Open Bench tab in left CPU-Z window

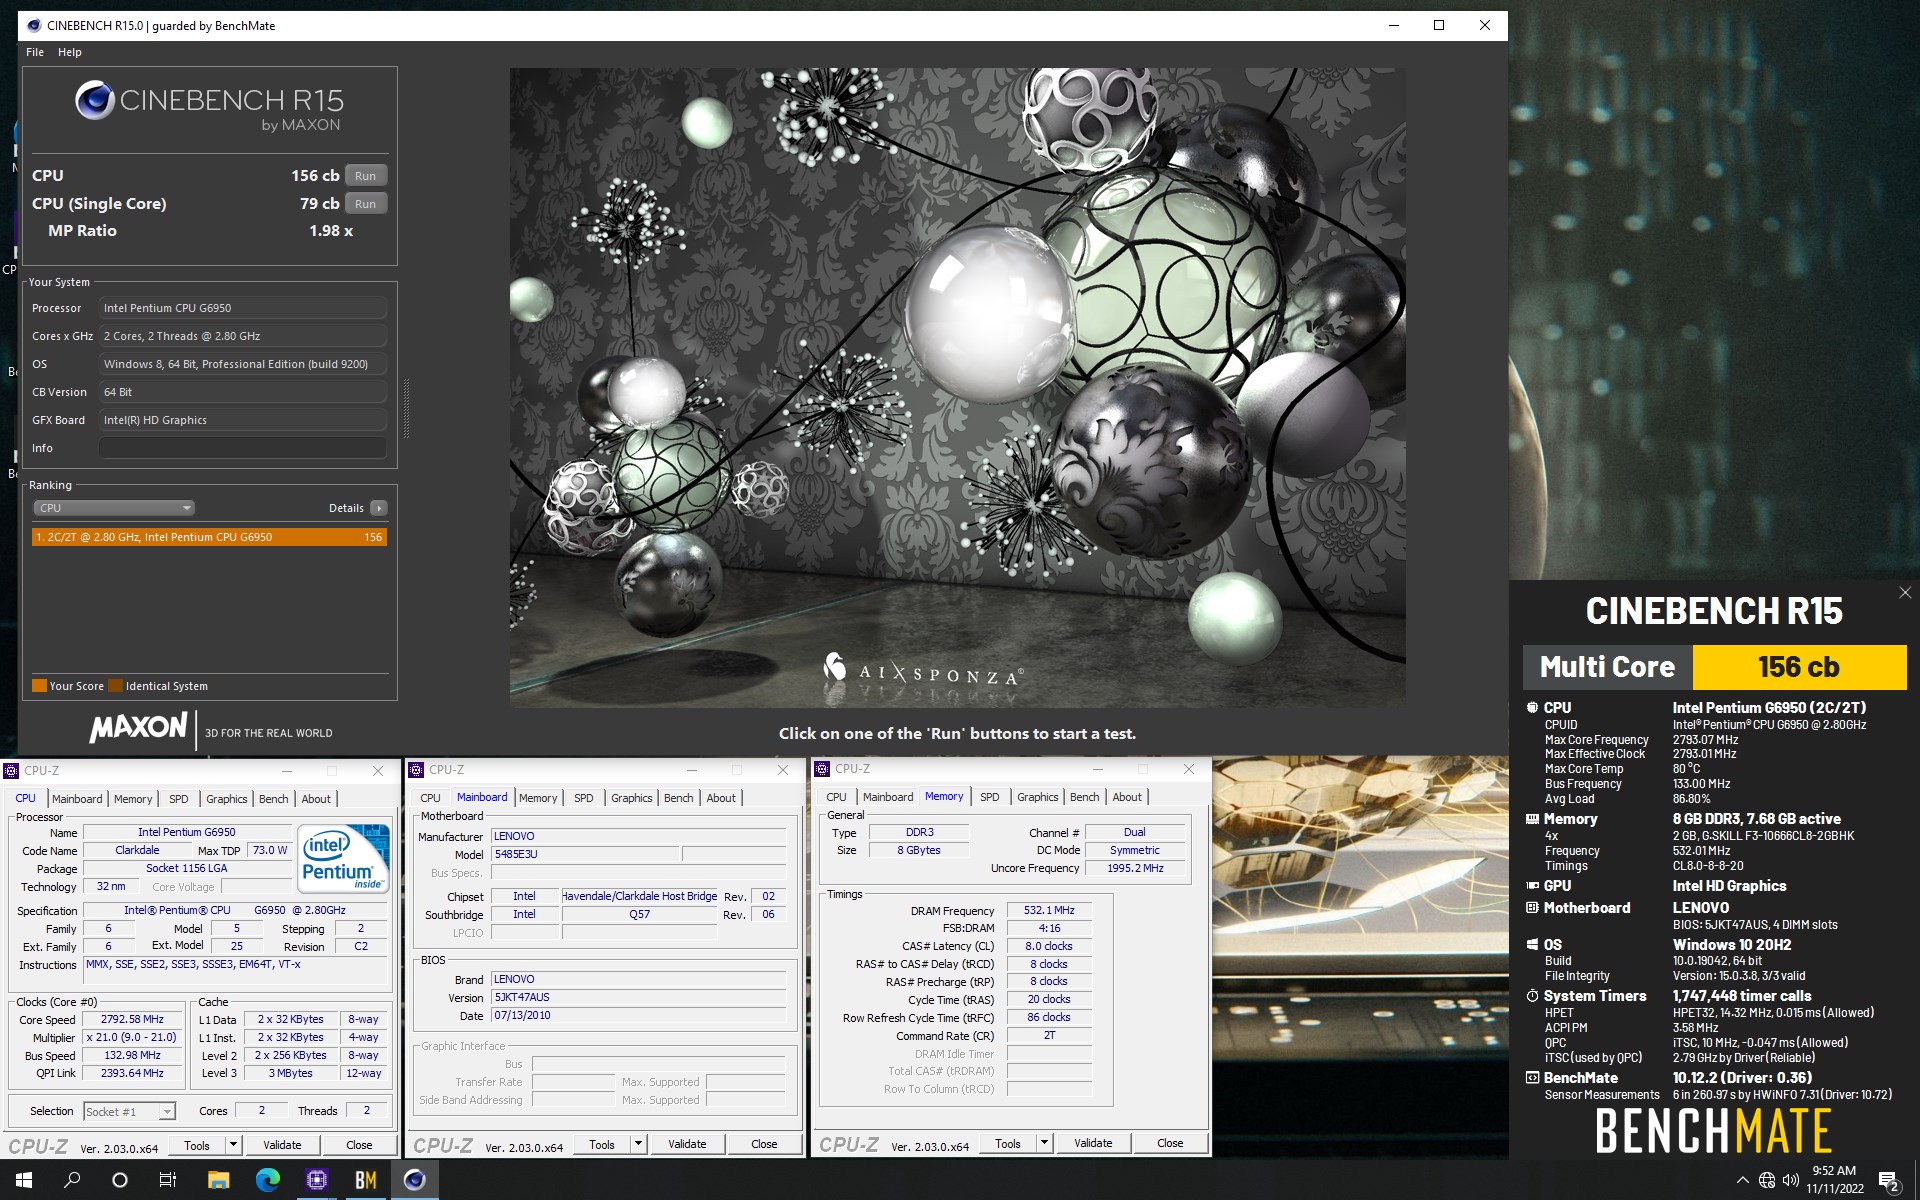[273, 799]
